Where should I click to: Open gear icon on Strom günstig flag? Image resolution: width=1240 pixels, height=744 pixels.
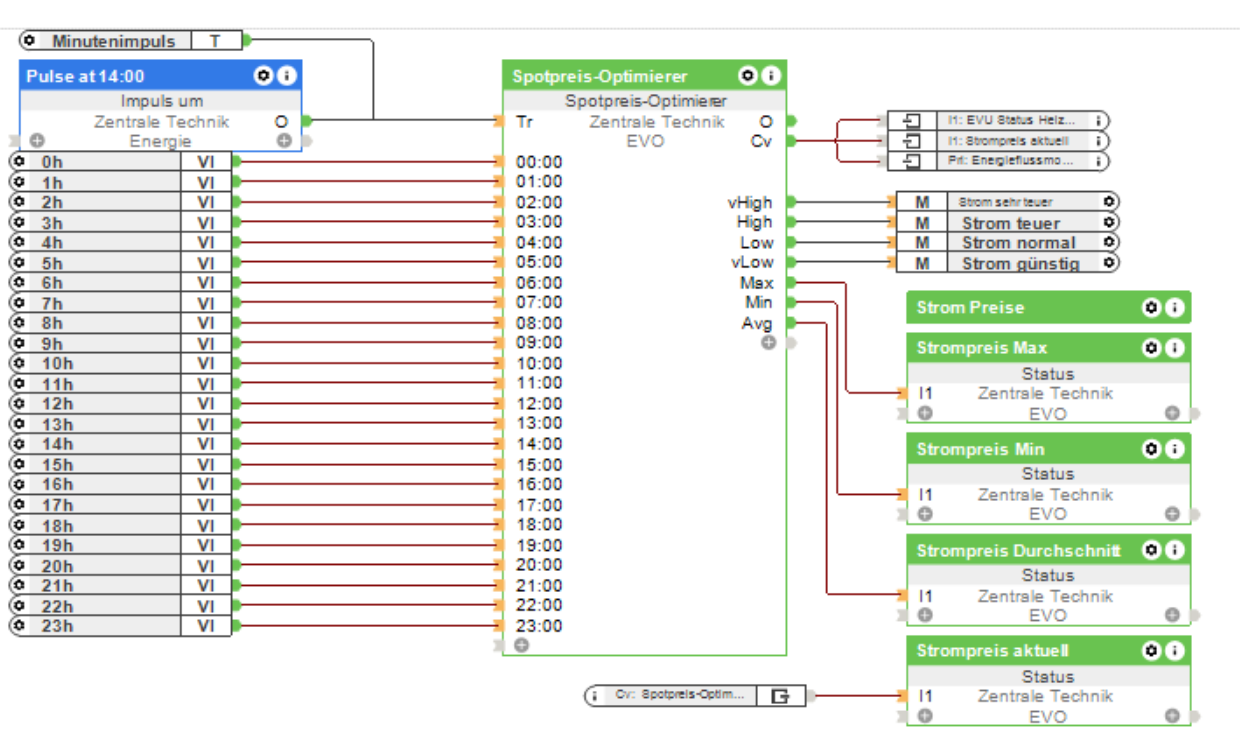click(1109, 263)
